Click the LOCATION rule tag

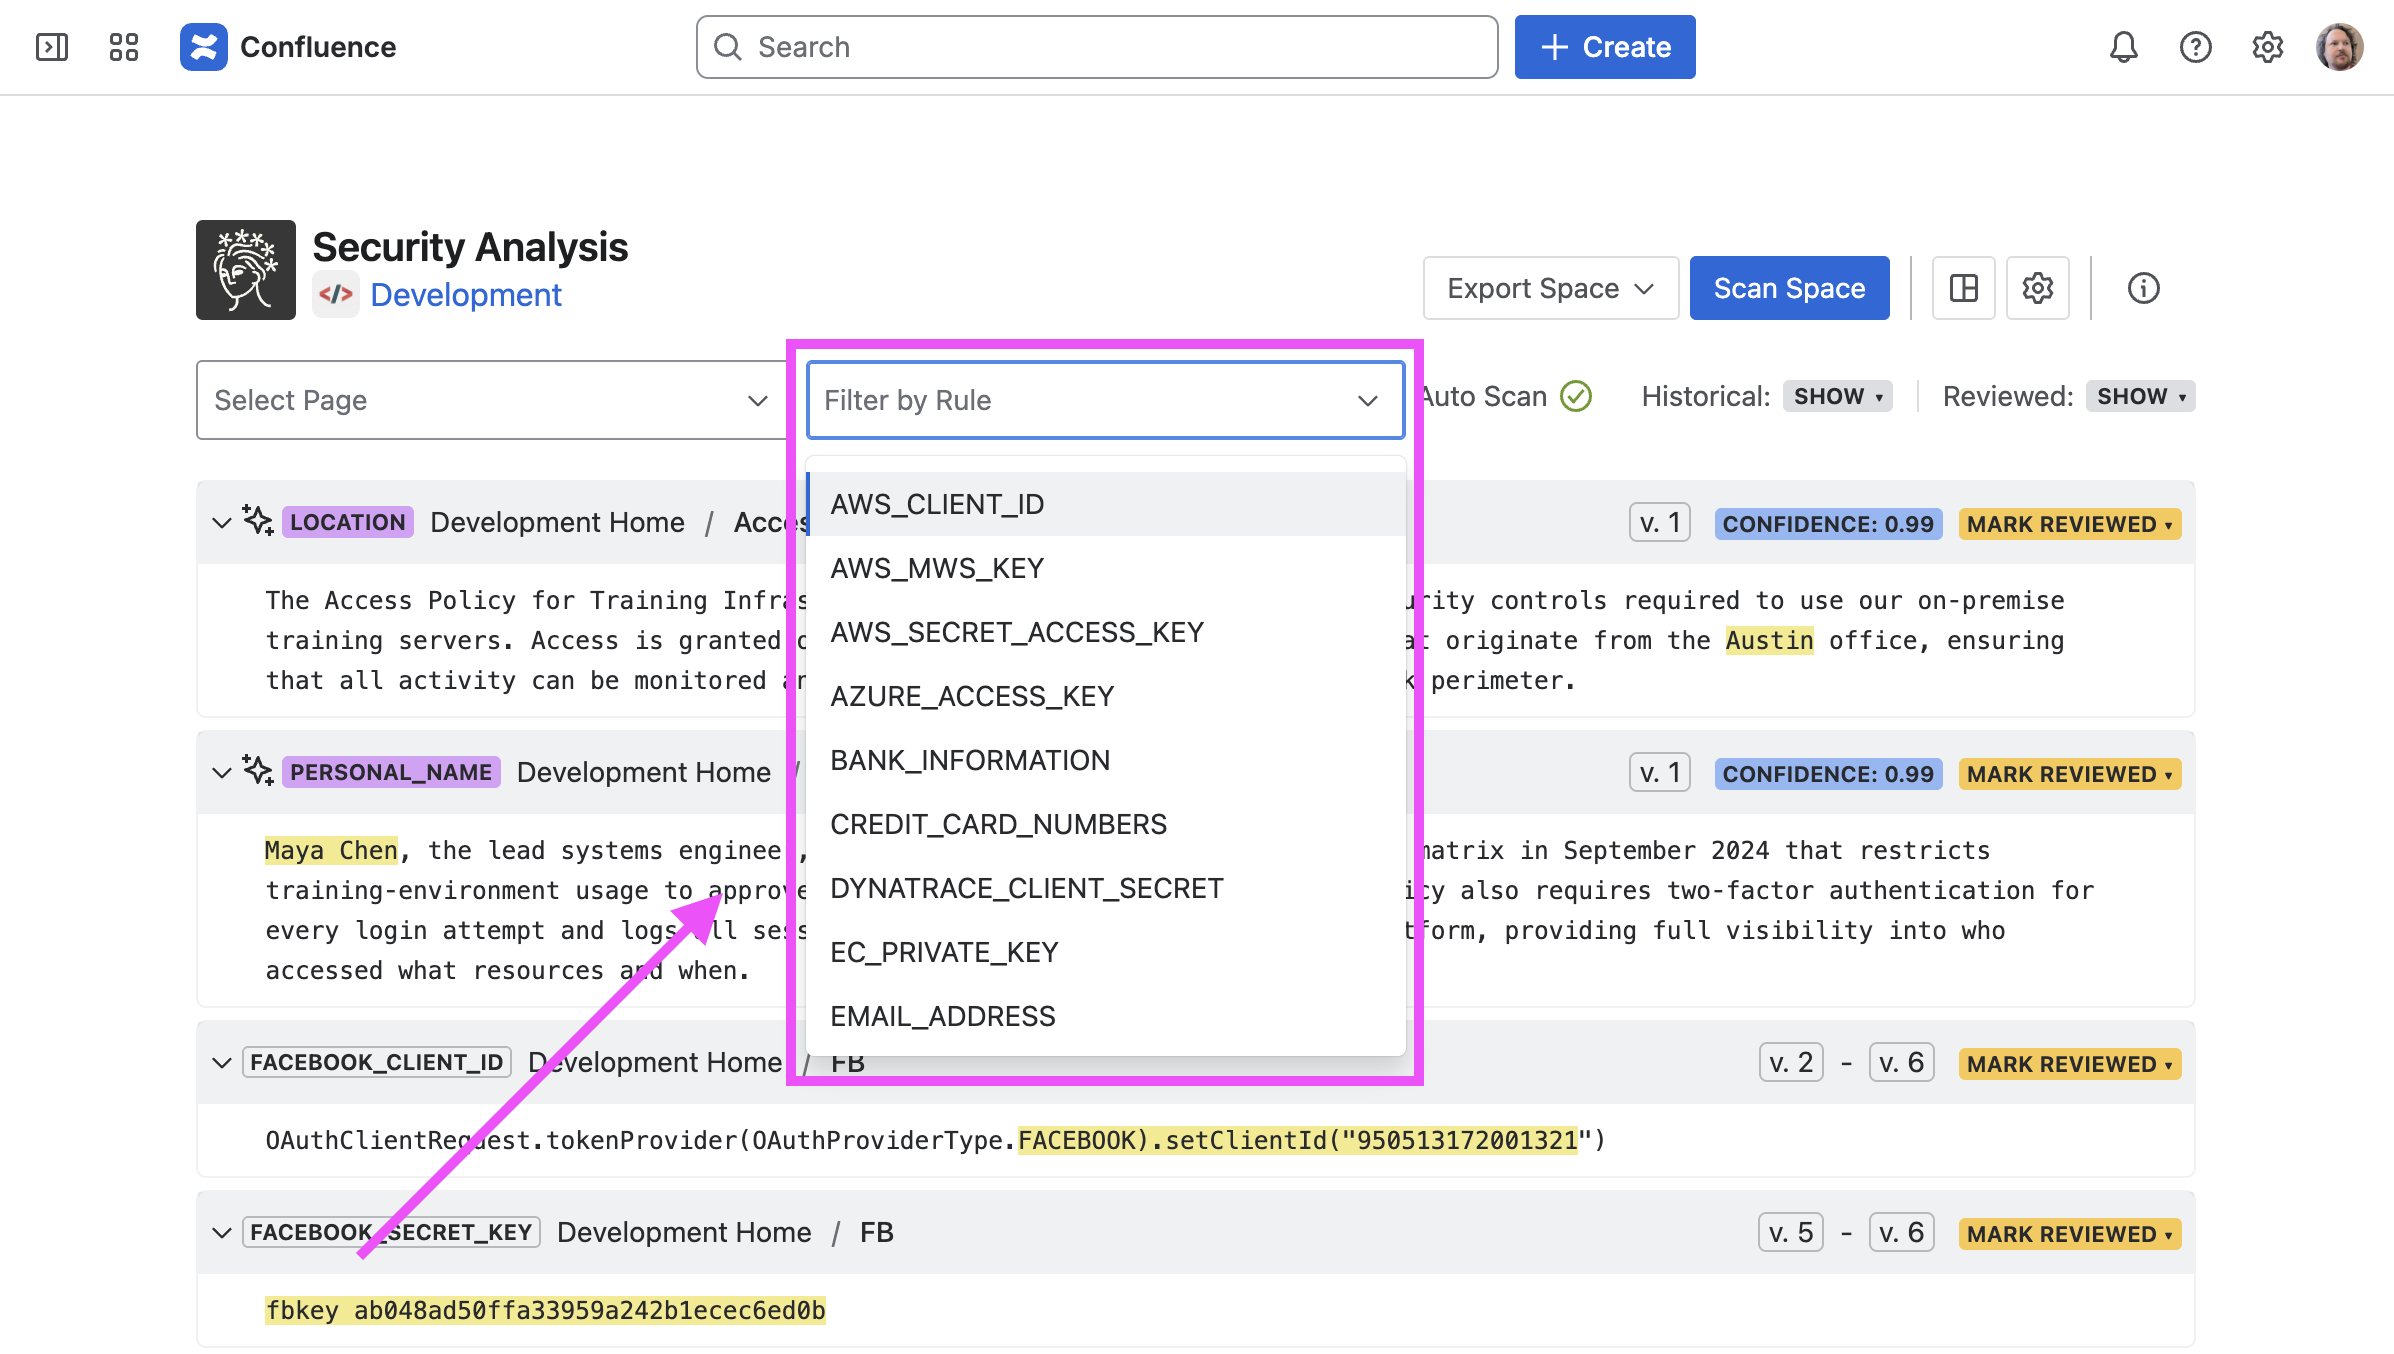(348, 522)
